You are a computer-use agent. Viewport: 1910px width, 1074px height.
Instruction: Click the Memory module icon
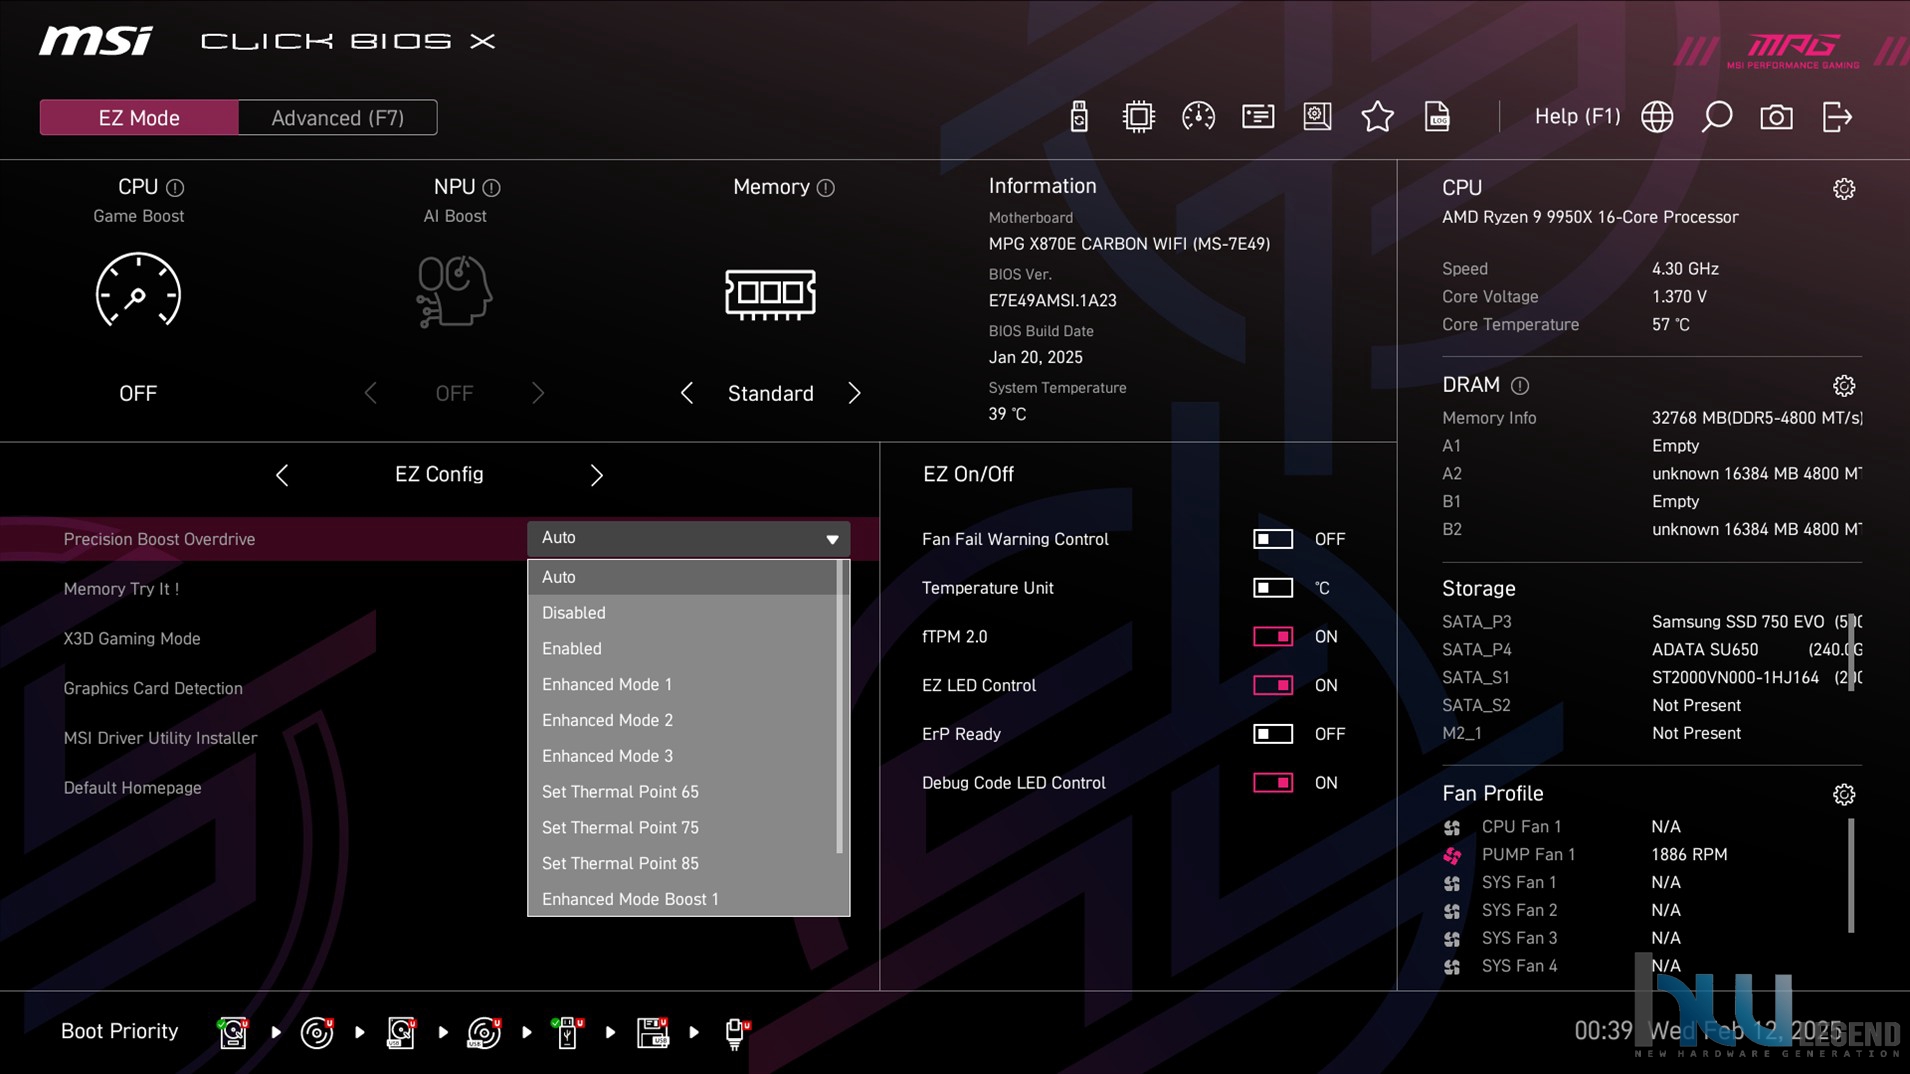click(770, 294)
